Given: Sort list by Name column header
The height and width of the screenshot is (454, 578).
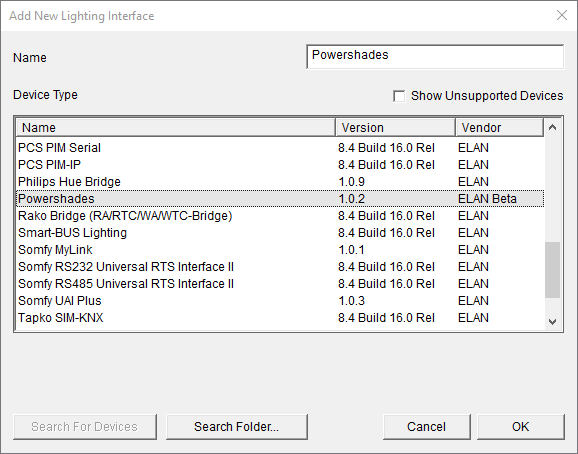Looking at the screenshot, I should [x=176, y=128].
